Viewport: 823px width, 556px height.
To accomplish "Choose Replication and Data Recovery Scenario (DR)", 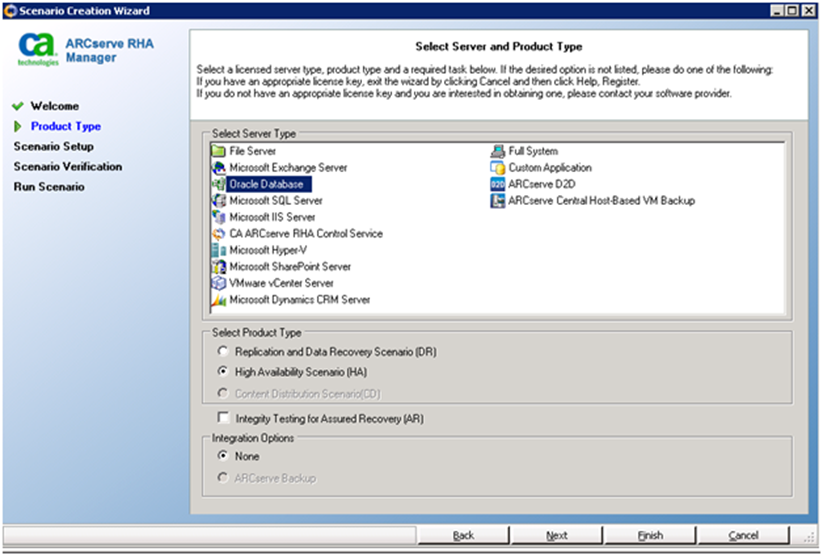I will pos(223,351).
